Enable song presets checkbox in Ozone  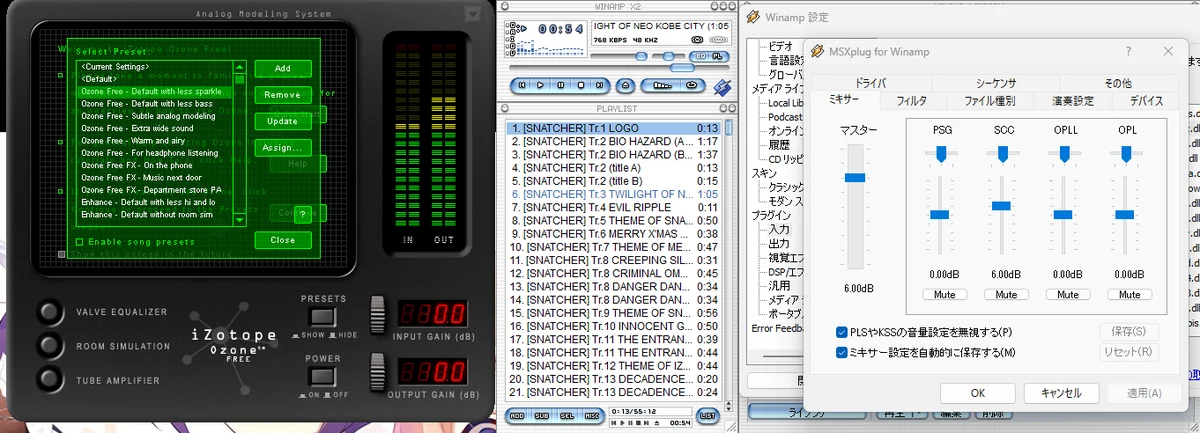pos(79,241)
